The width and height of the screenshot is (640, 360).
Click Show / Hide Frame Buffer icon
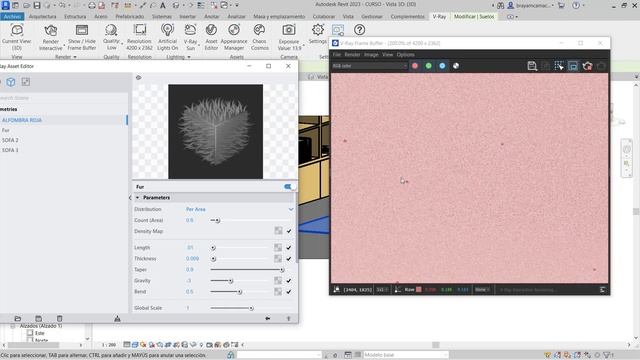point(82,30)
